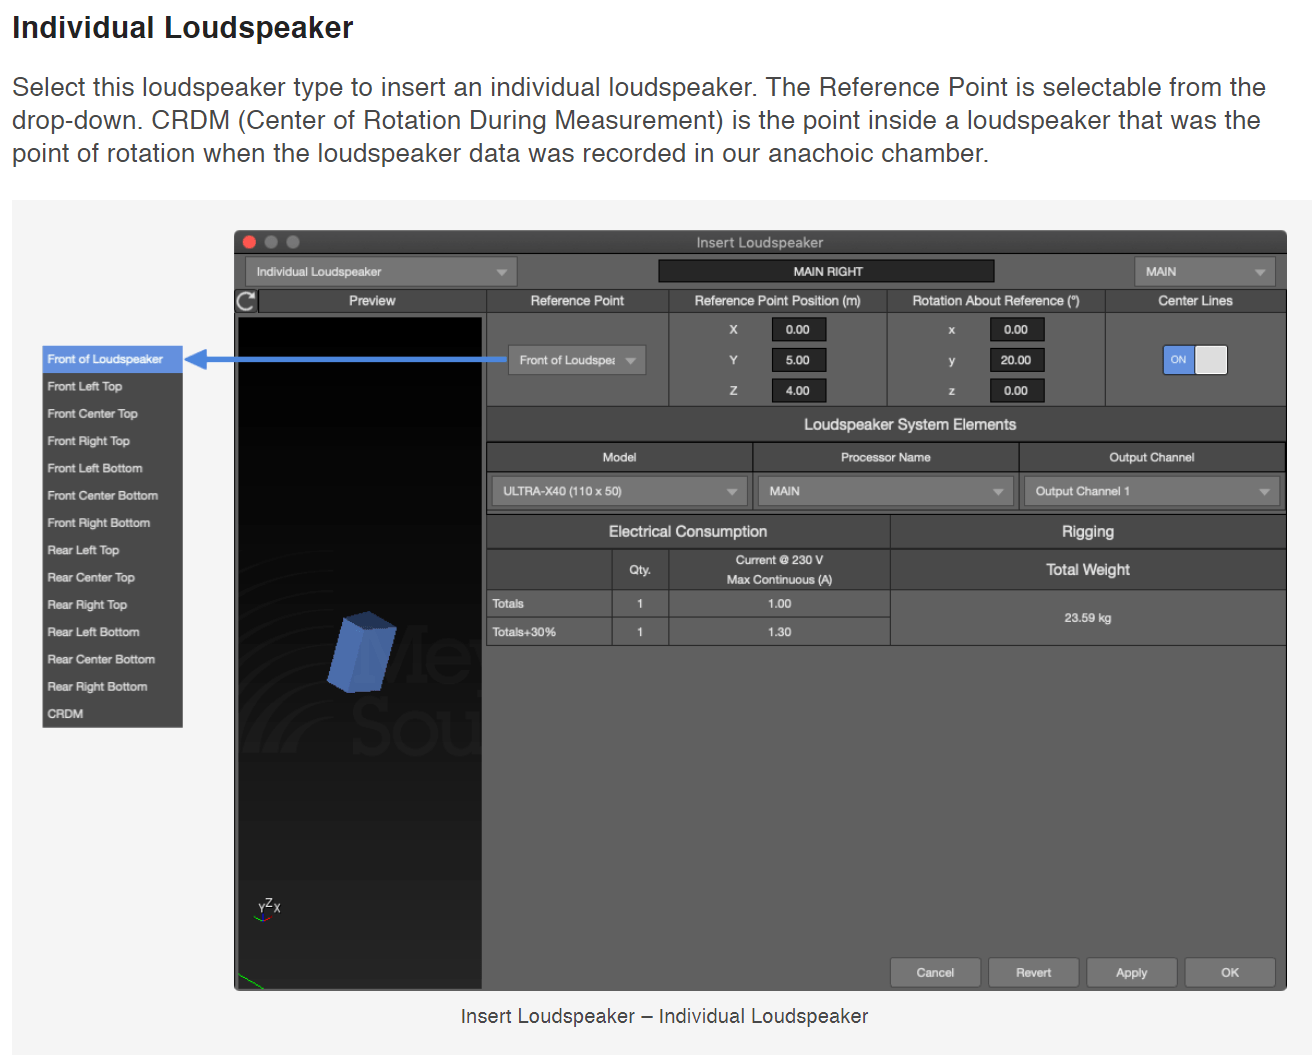The height and width of the screenshot is (1062, 1312).
Task: Click the rotation z field 0.00
Action: pyautogui.click(x=1016, y=391)
